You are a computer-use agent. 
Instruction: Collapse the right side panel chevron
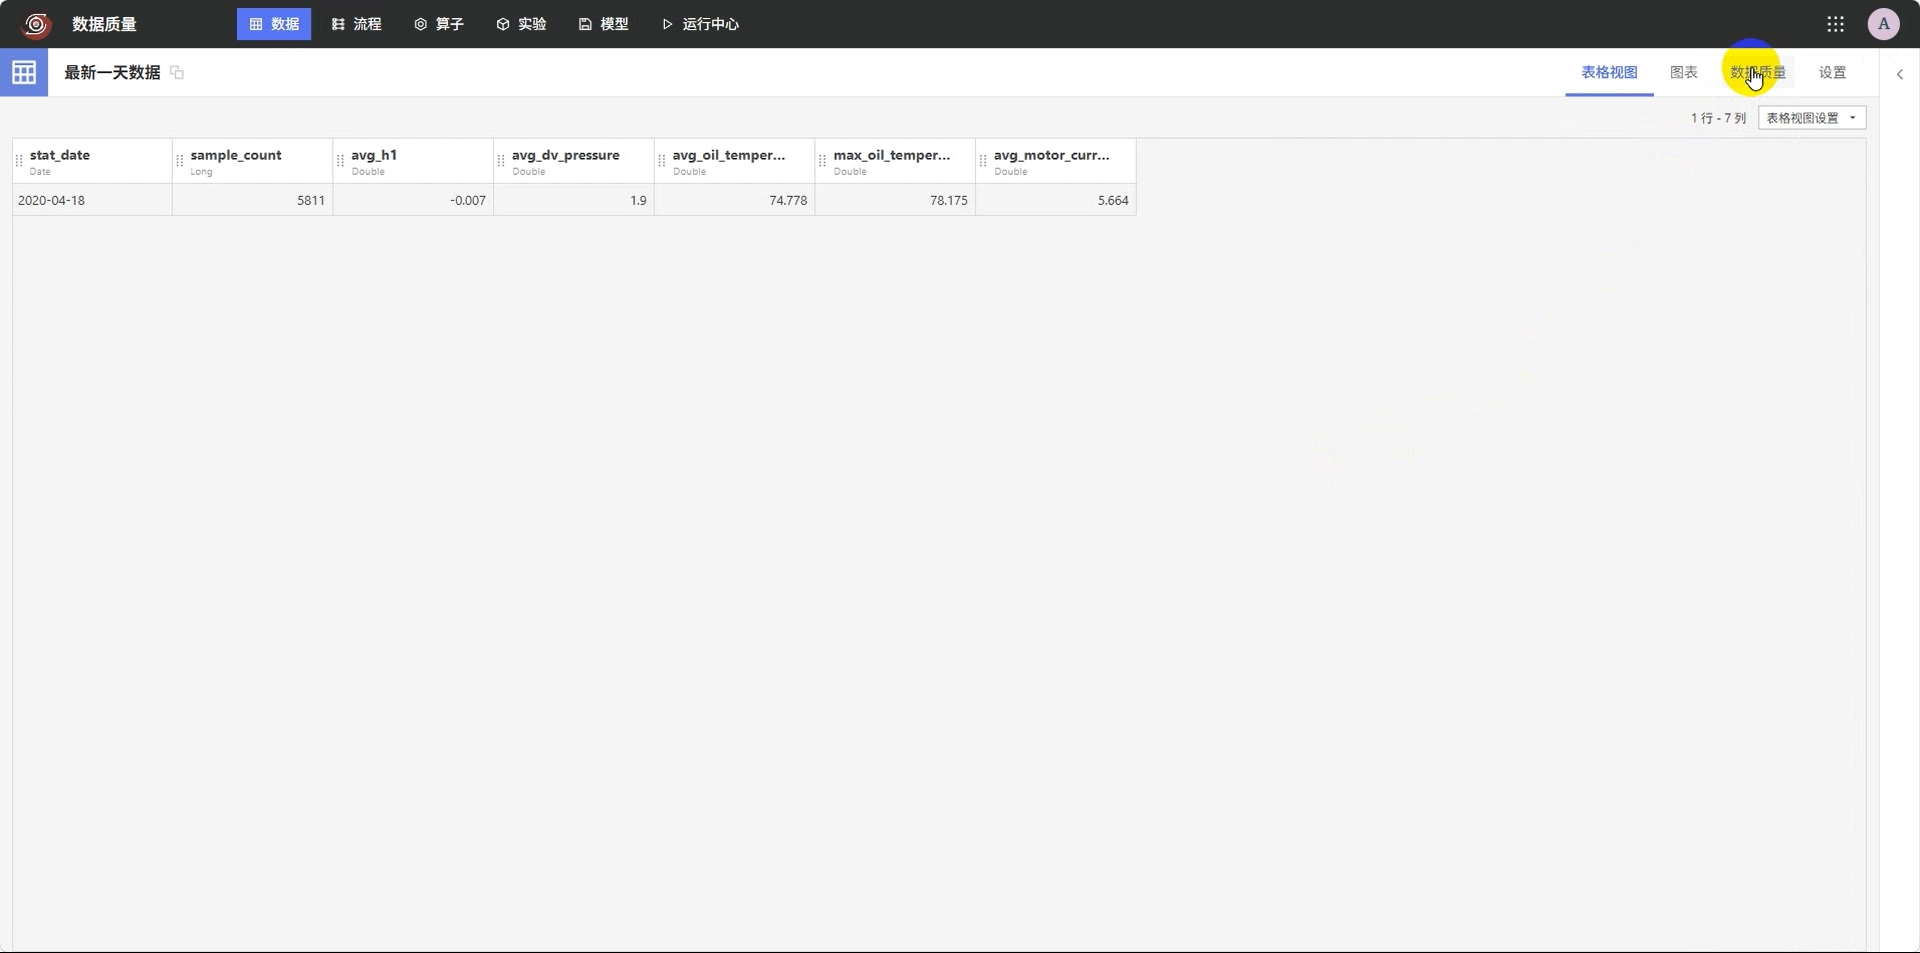(1900, 73)
